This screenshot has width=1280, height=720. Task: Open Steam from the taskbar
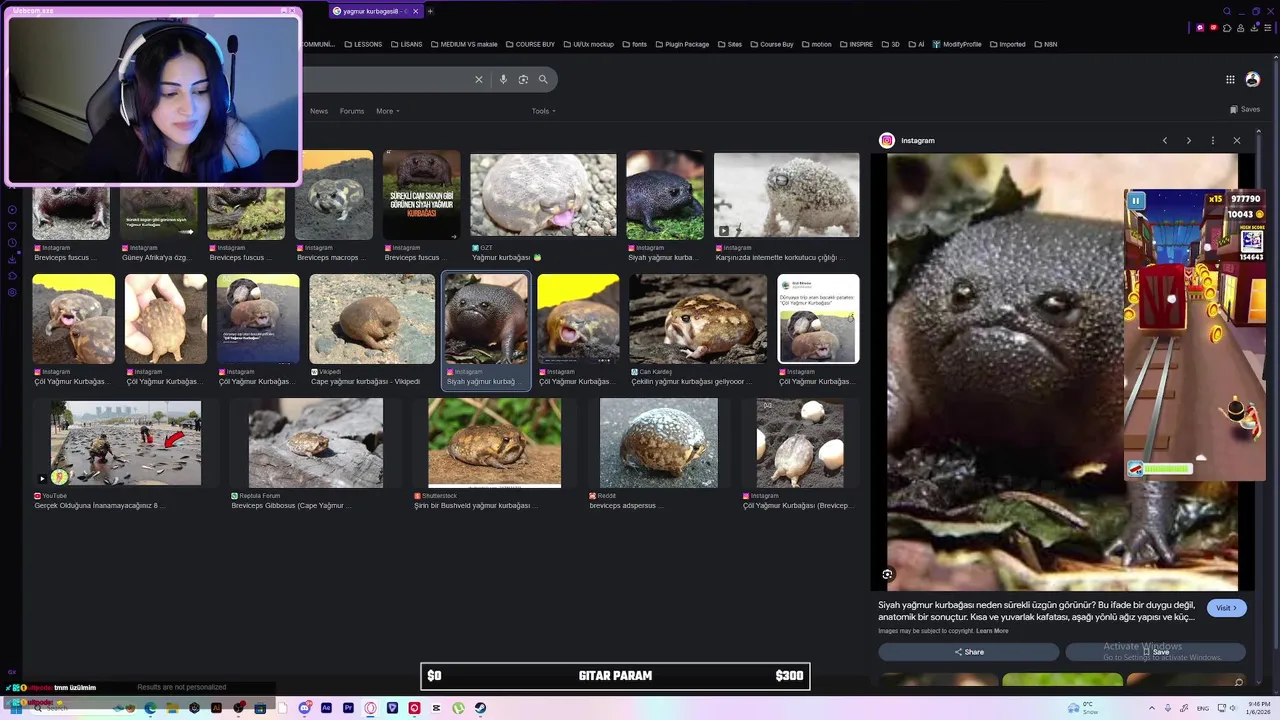480,708
